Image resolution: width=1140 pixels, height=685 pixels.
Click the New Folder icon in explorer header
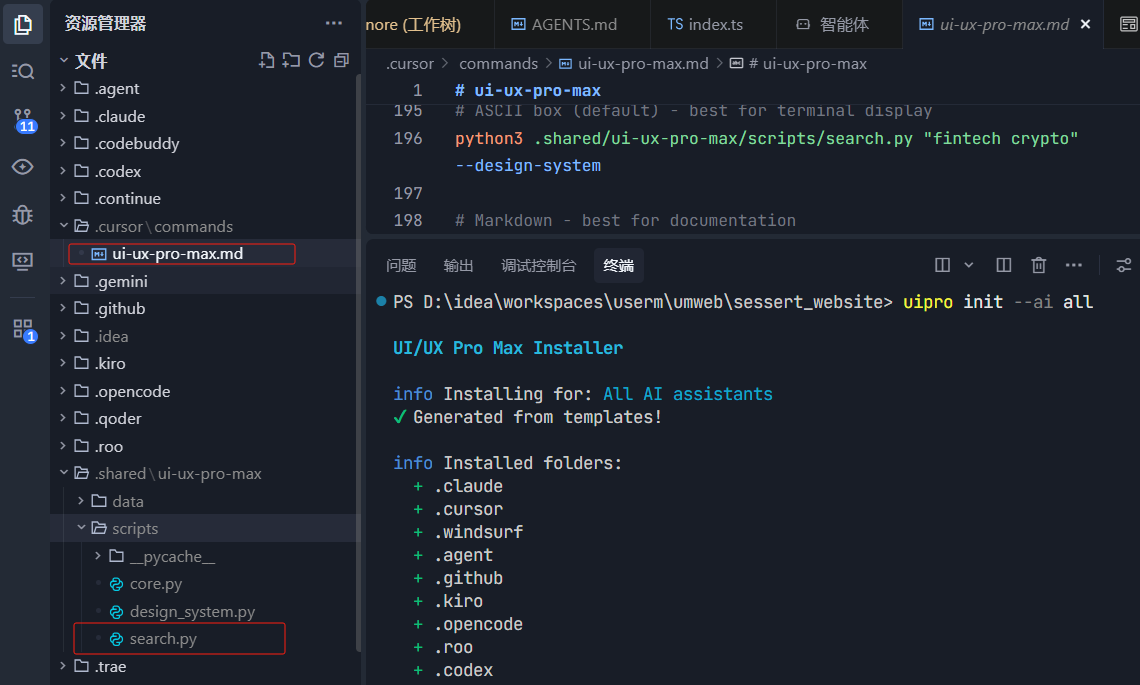pyautogui.click(x=291, y=61)
